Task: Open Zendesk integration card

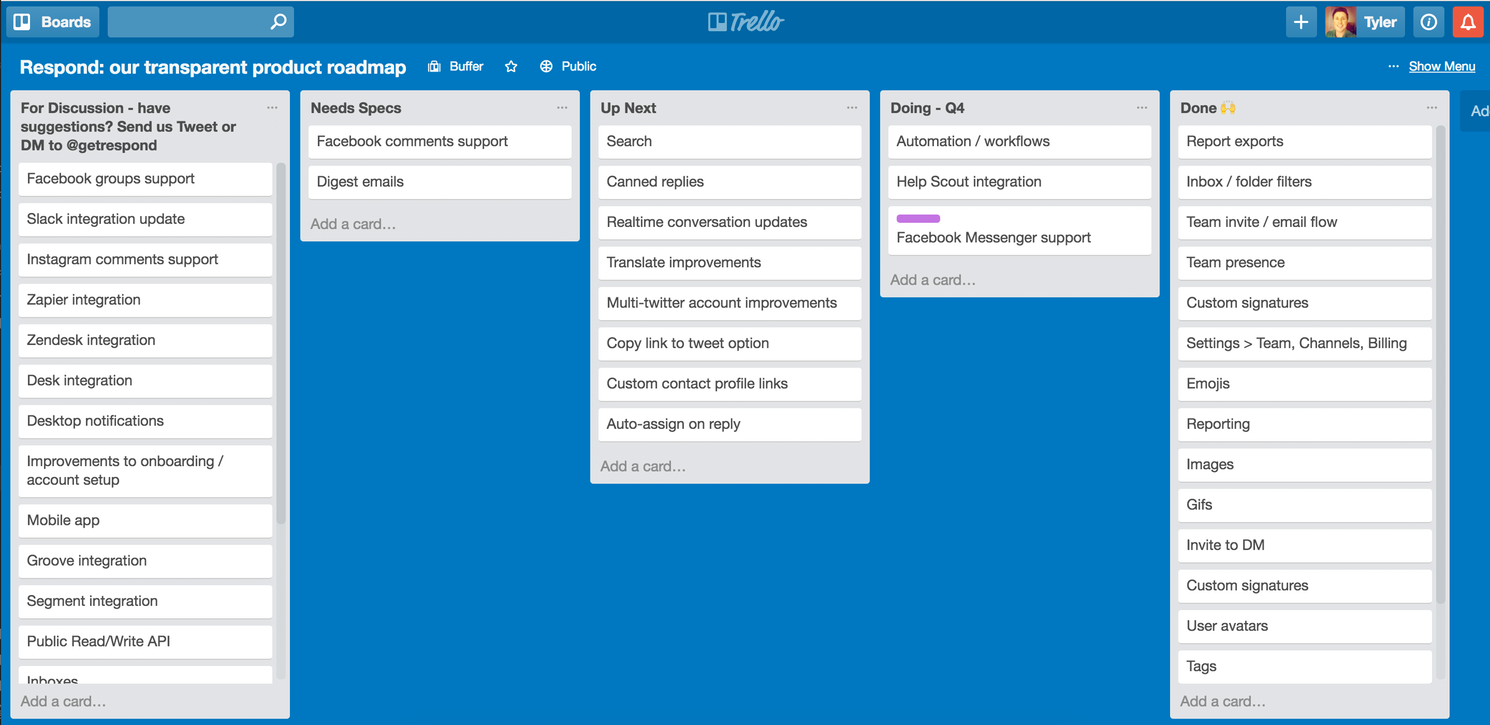Action: point(145,340)
